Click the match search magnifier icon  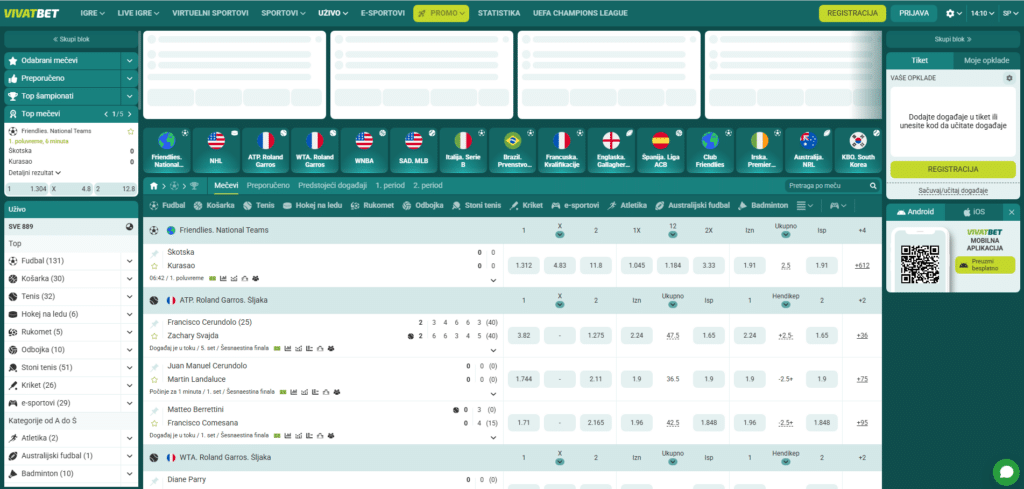pyautogui.click(x=873, y=186)
